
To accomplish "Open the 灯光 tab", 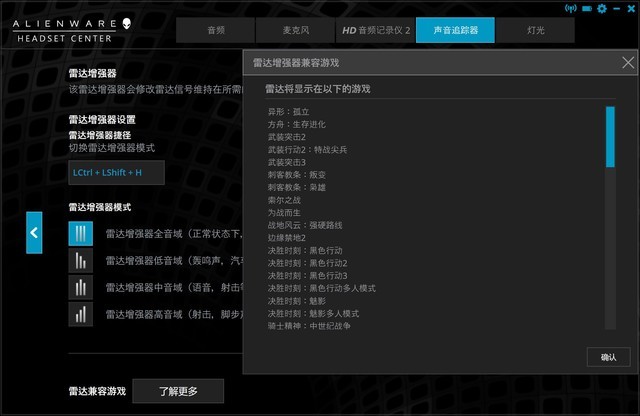I will tap(536, 30).
